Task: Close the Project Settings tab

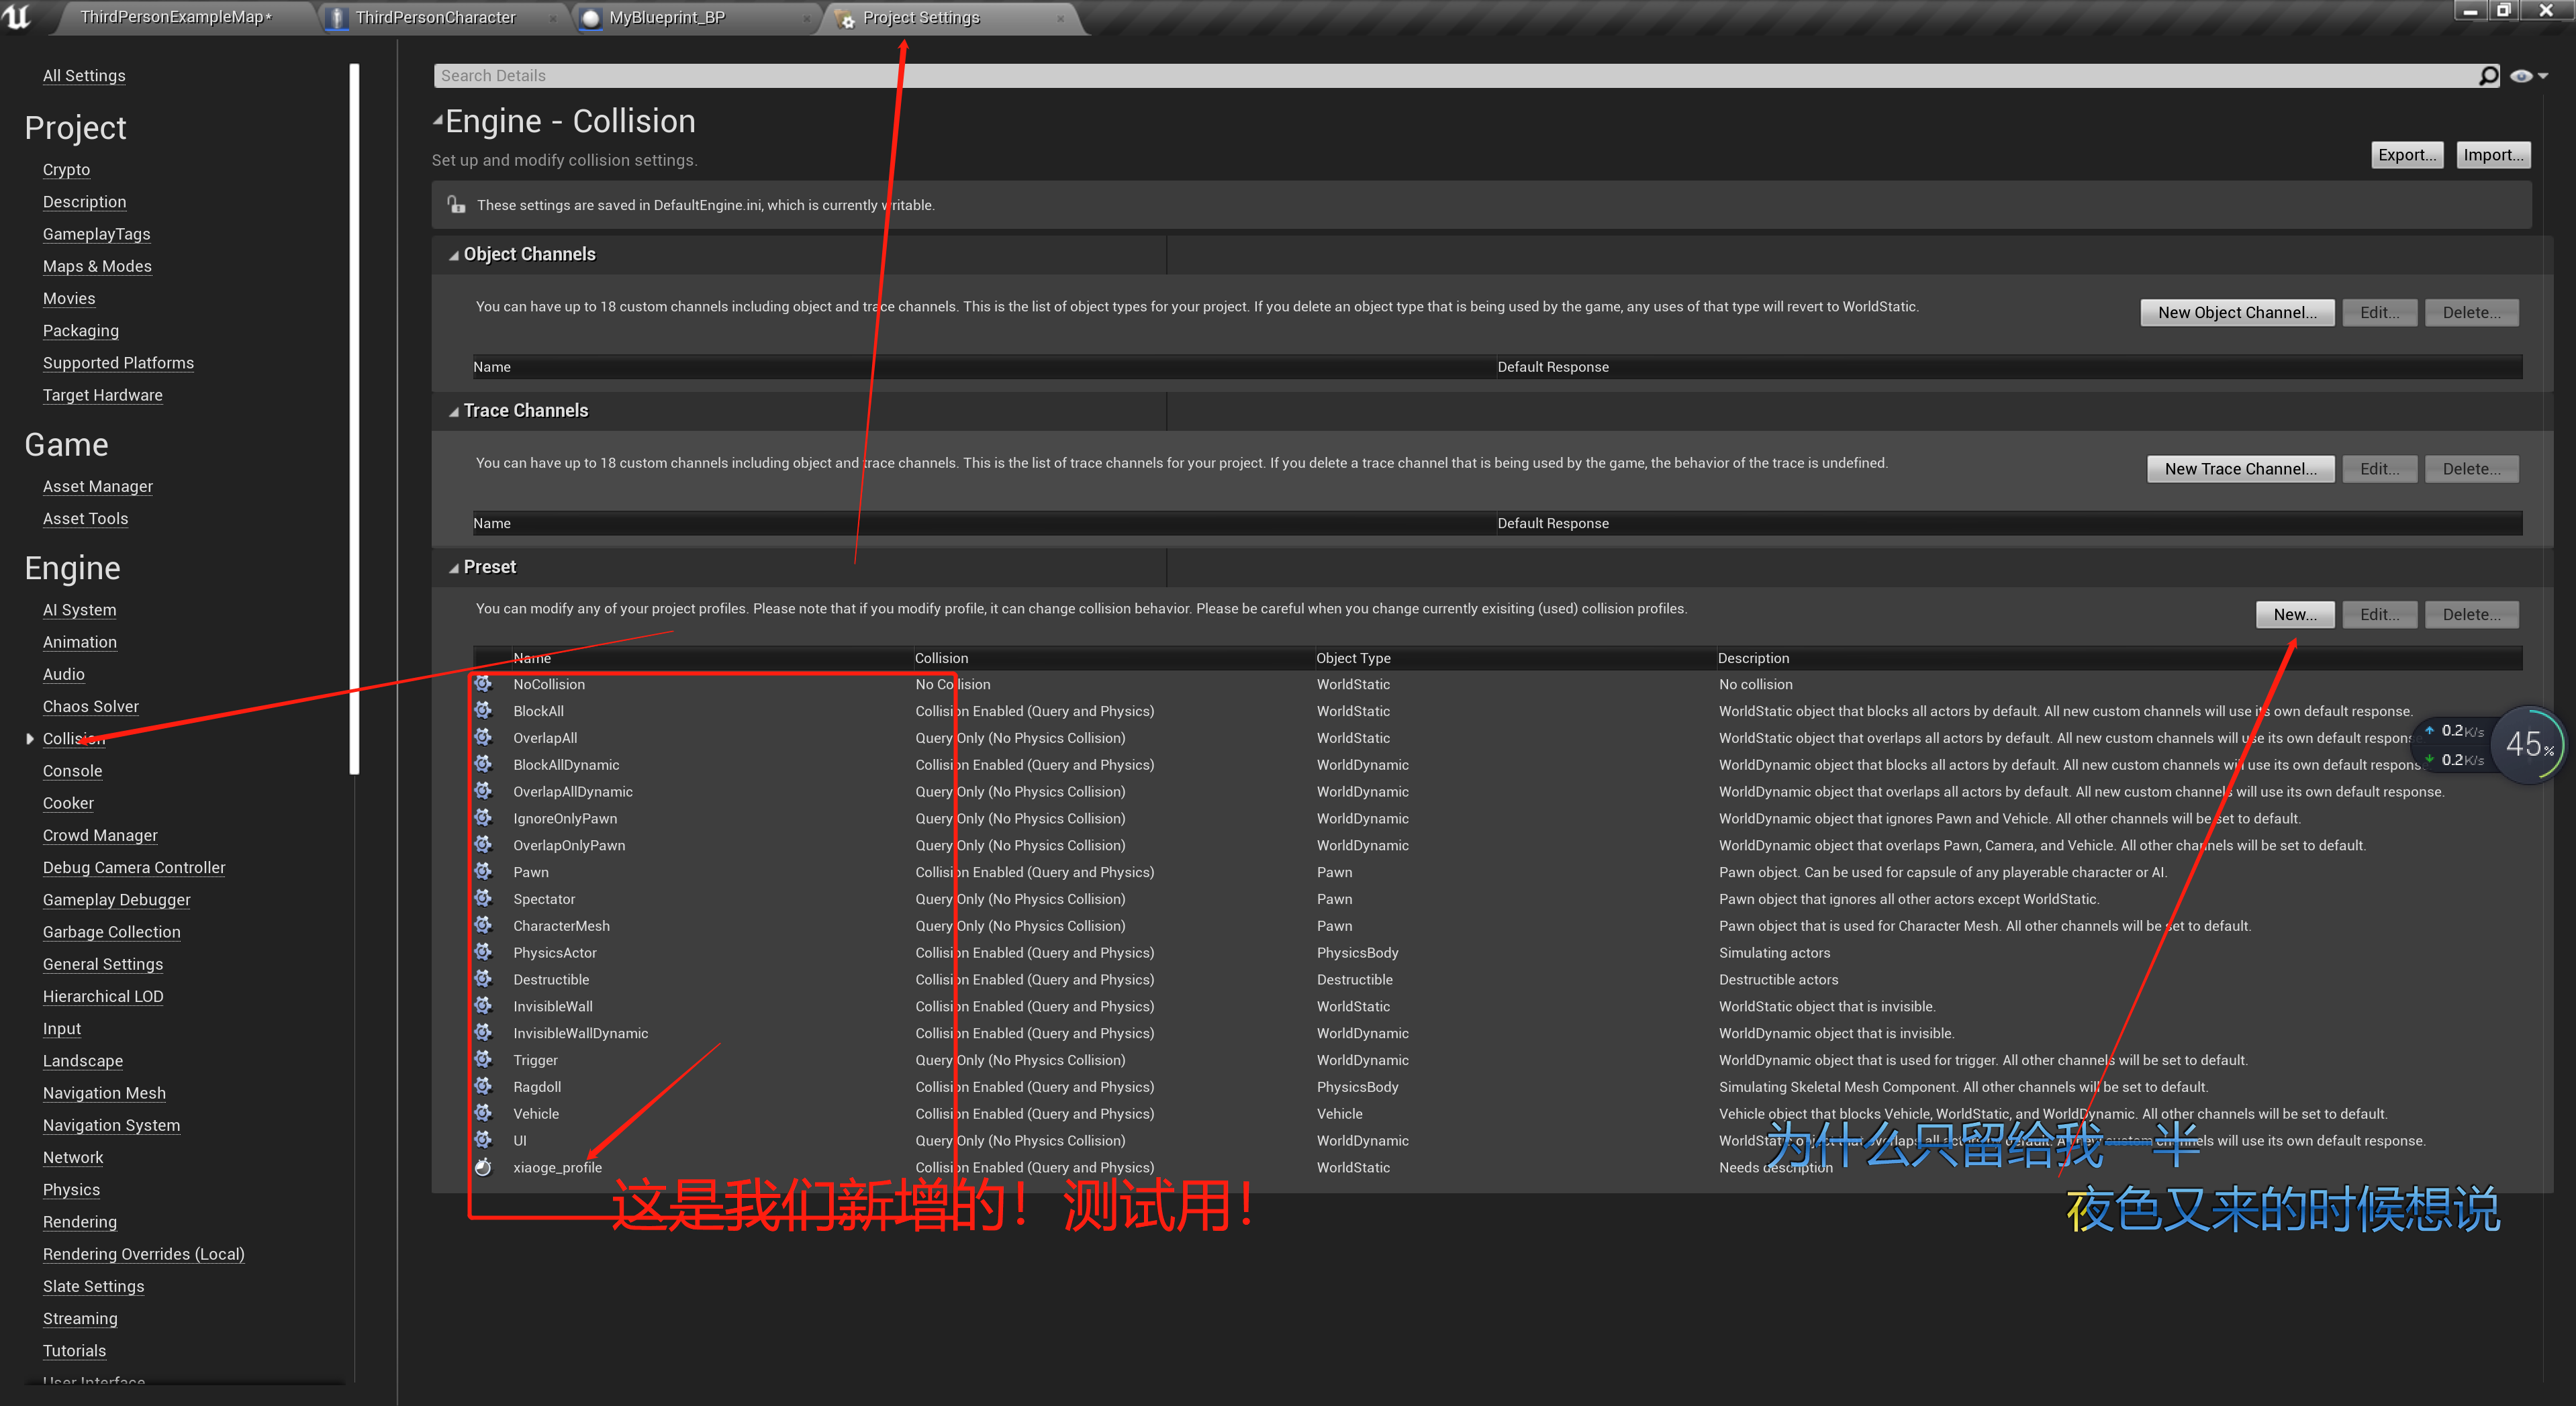Action: coord(1060,18)
